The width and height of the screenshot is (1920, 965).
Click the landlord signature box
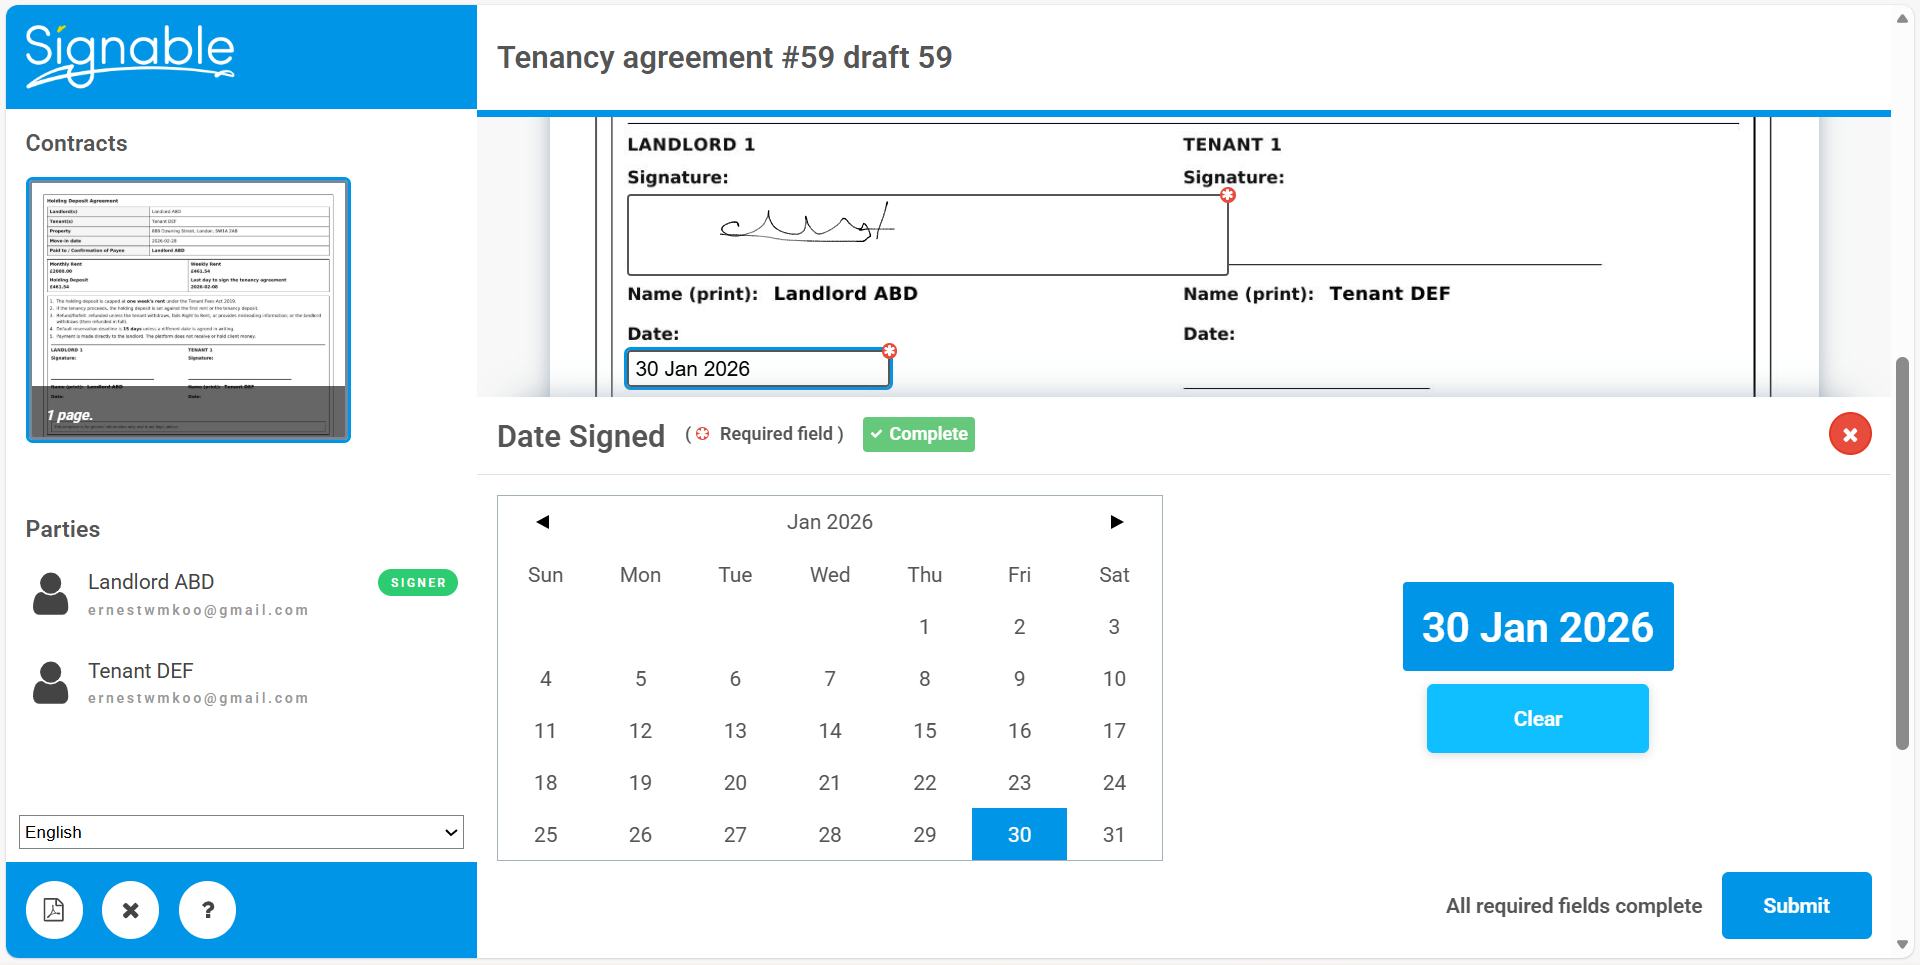pyautogui.click(x=926, y=235)
